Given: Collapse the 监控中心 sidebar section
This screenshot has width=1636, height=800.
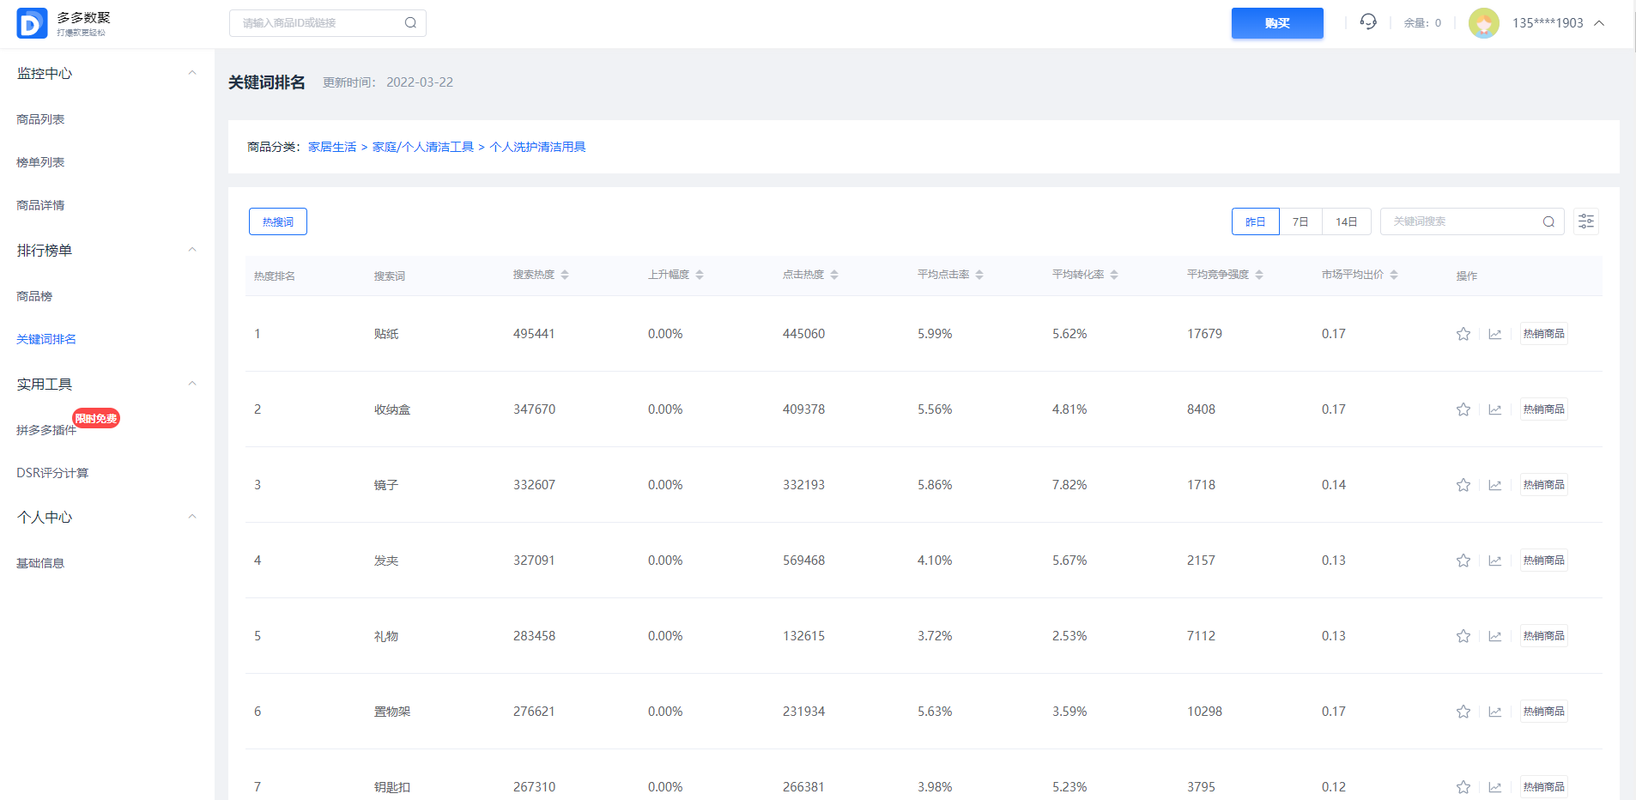Looking at the screenshot, I should pyautogui.click(x=192, y=73).
